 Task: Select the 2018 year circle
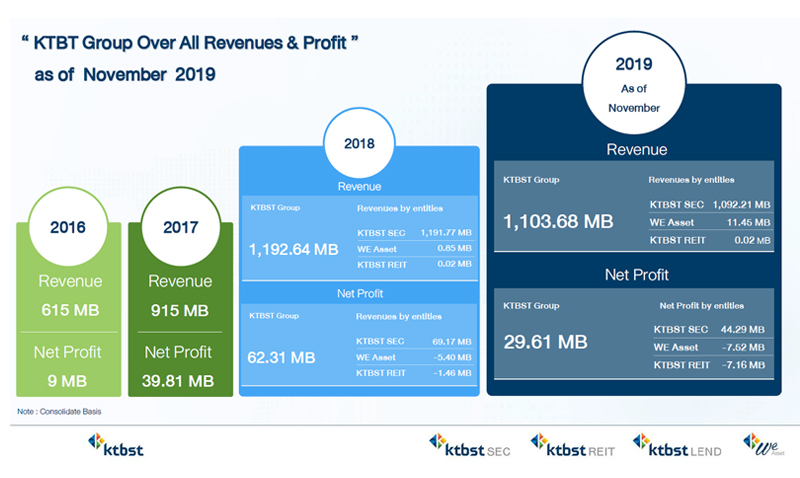[x=359, y=143]
